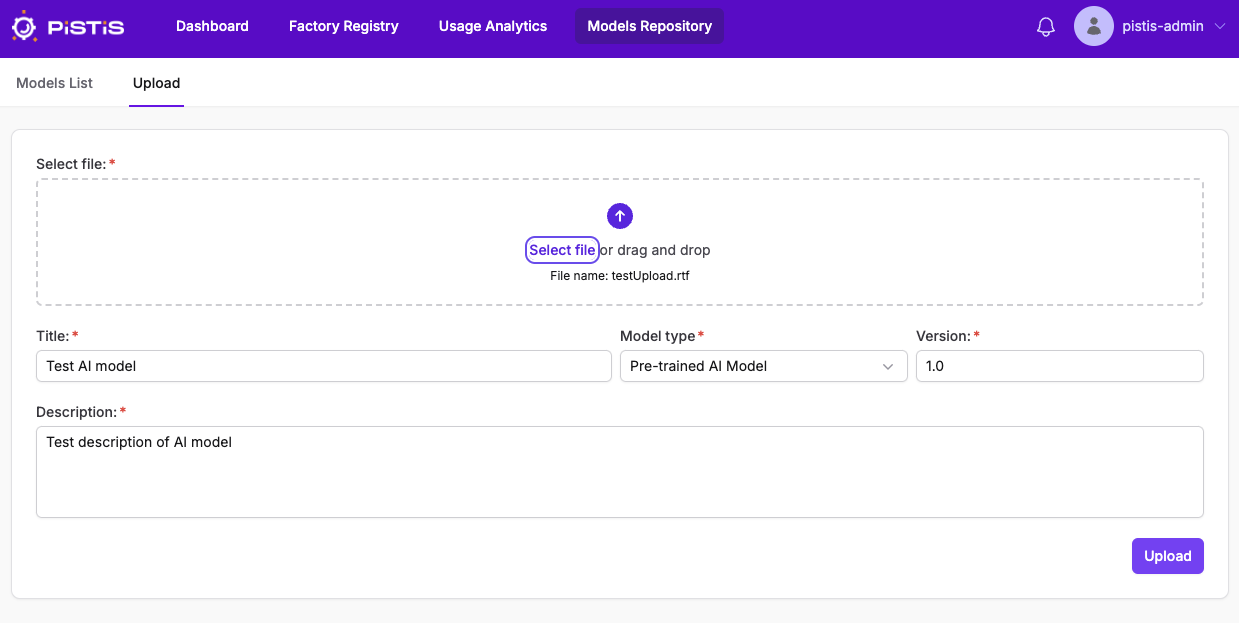Open Usage Analytics
The height and width of the screenshot is (623, 1239).
493,26
